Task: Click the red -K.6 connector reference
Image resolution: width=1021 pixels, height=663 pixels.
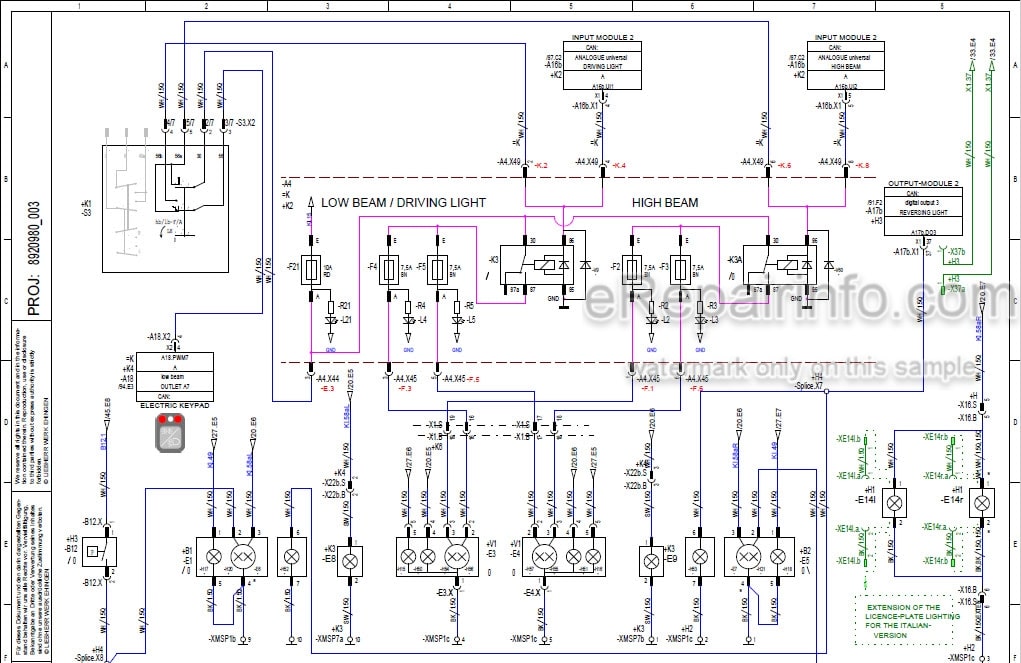Action: coord(785,165)
